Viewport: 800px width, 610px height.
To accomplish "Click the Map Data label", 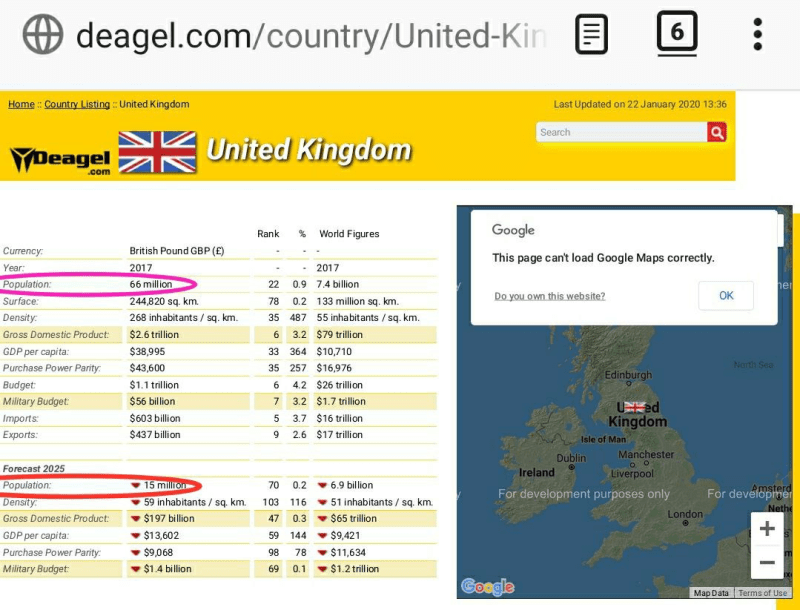I will (x=711, y=593).
